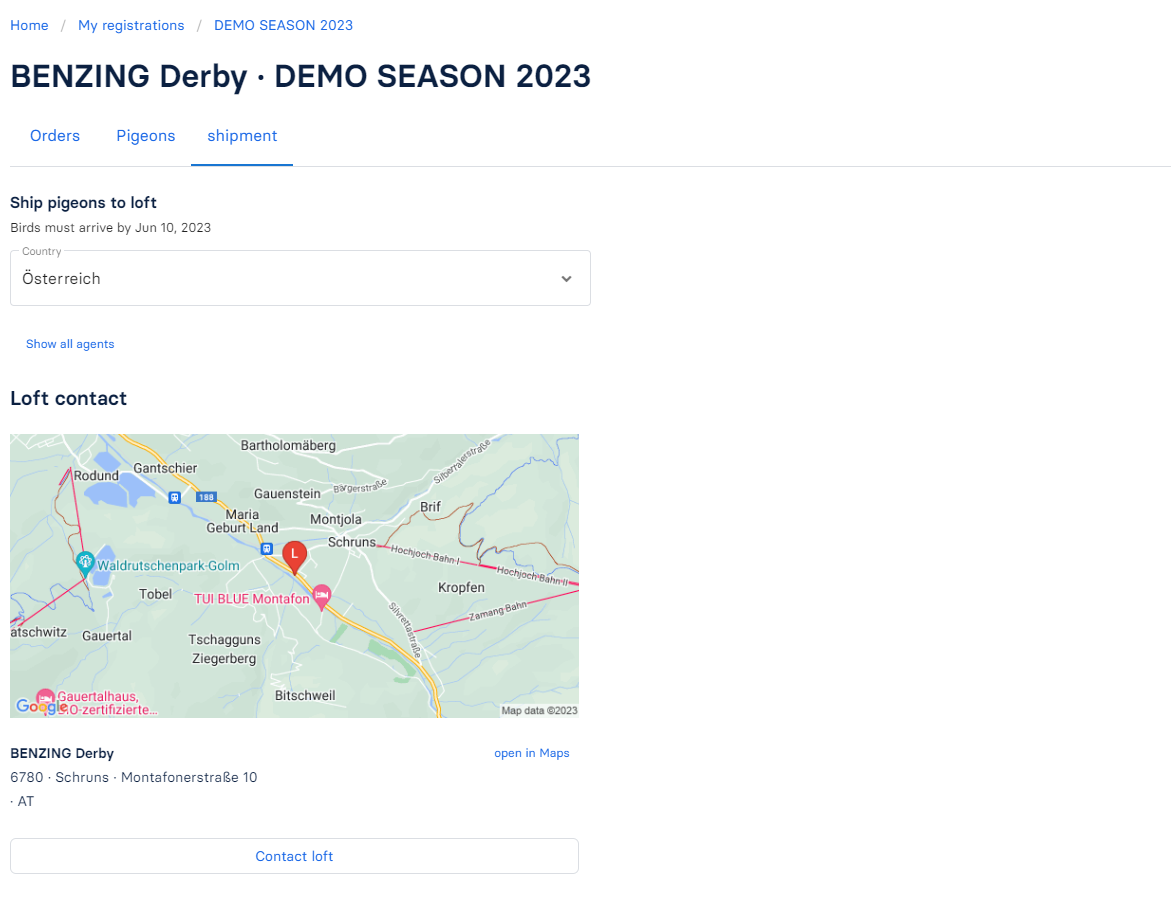Open the Country dropdown showing Österreich
Image resolution: width=1172 pixels, height=897 pixels.
coord(300,278)
